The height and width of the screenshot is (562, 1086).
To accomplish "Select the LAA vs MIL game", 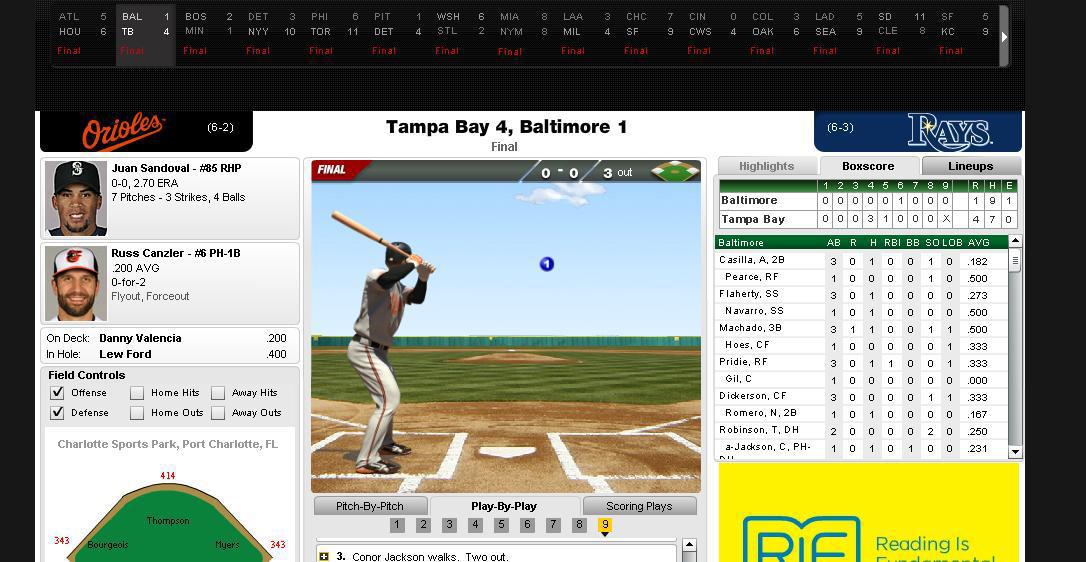I will pyautogui.click(x=587, y=33).
